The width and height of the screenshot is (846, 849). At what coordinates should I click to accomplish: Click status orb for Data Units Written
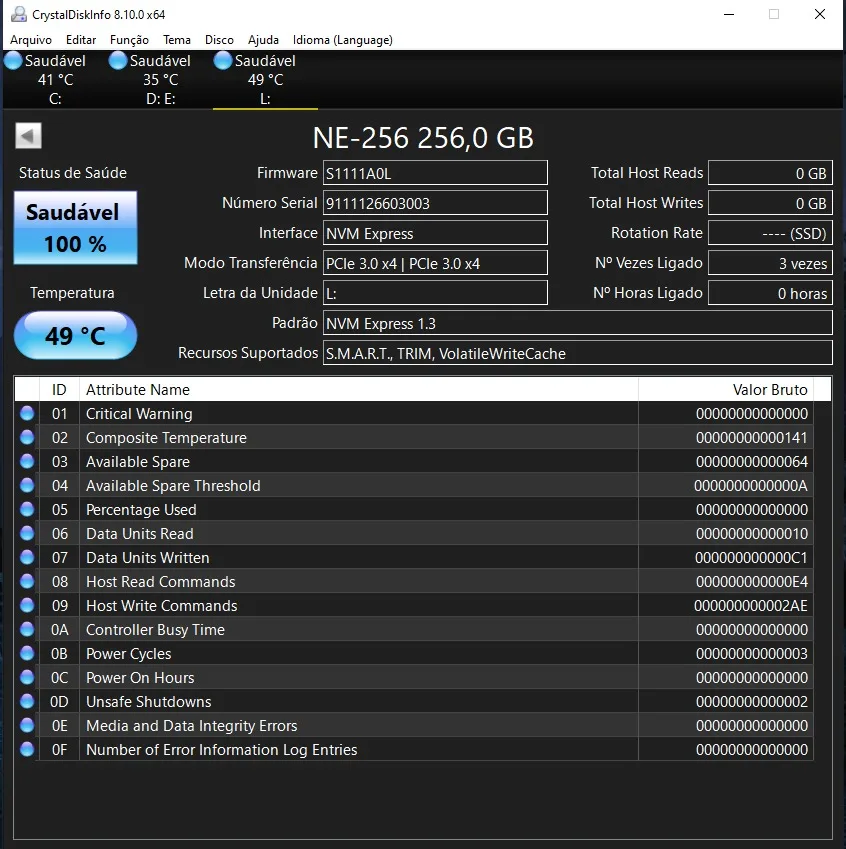tap(27, 557)
